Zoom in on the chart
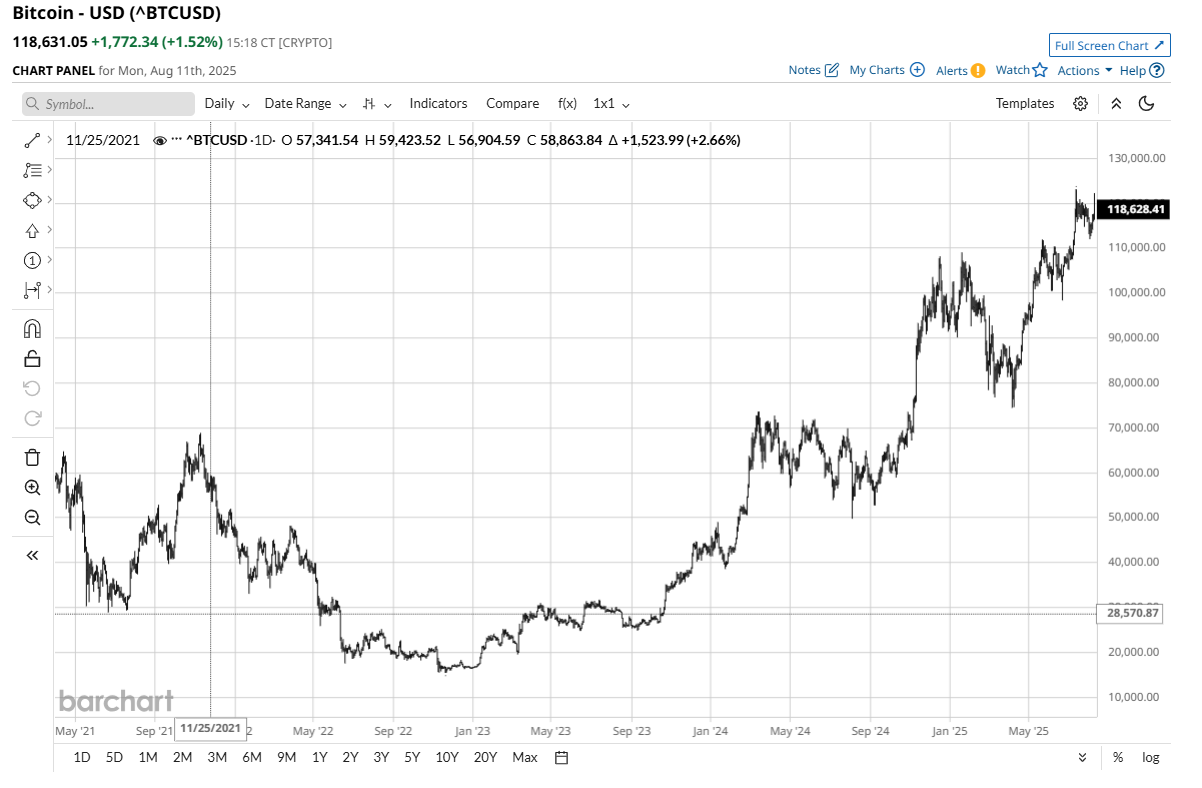 32,487
